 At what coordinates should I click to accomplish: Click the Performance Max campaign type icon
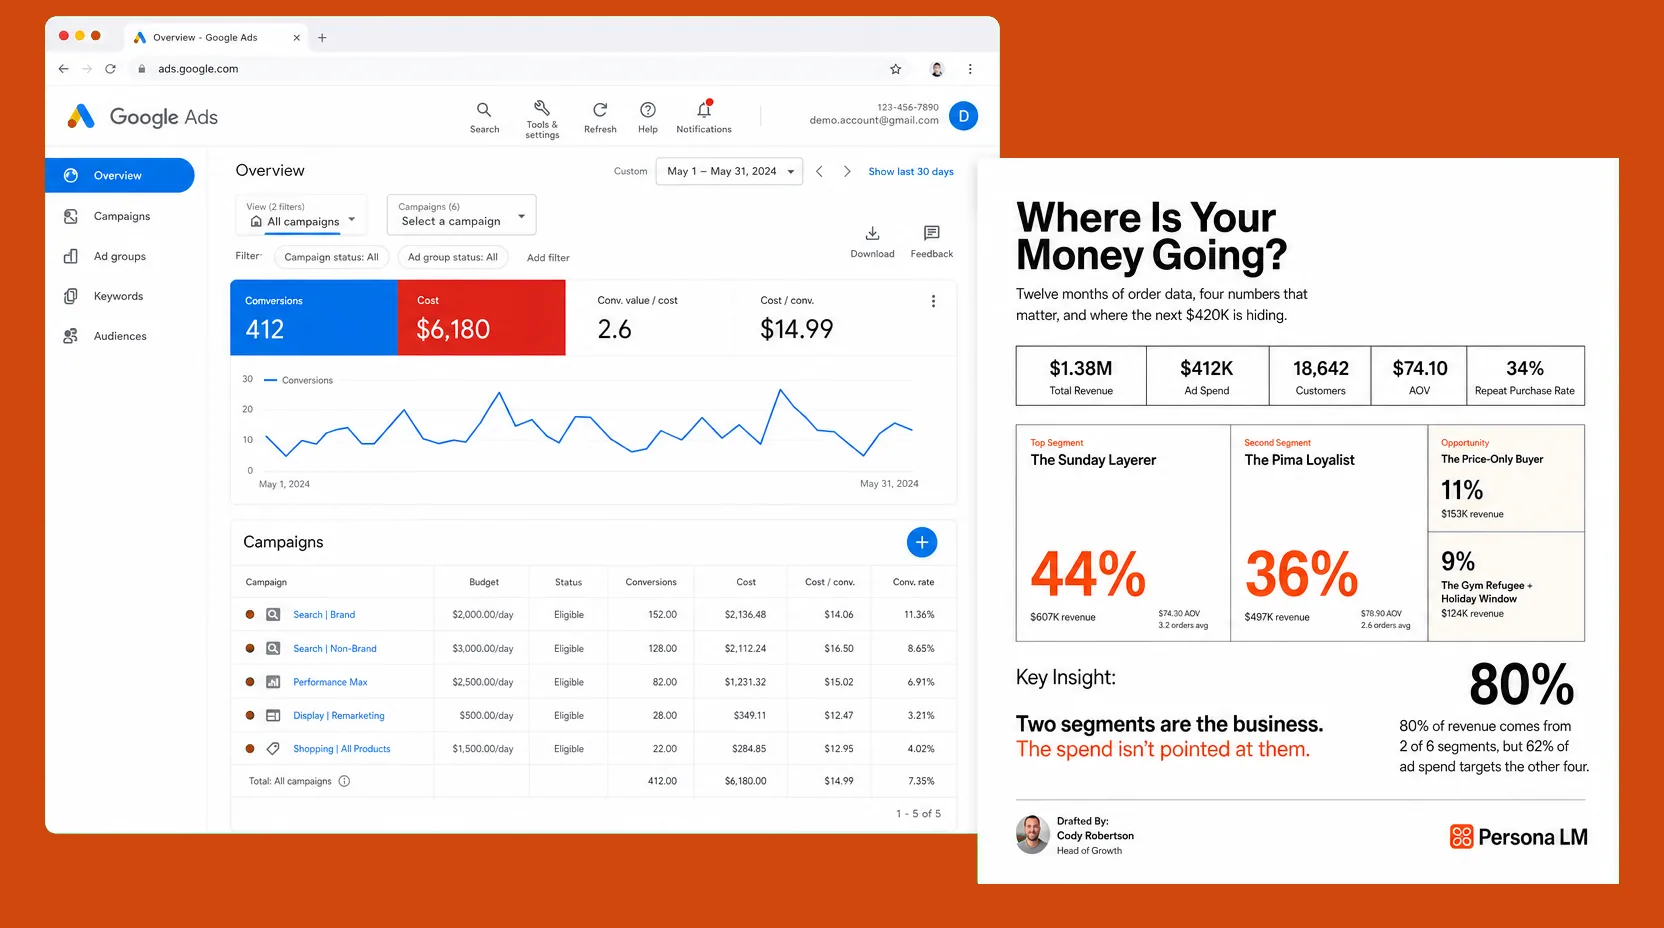[x=273, y=682]
